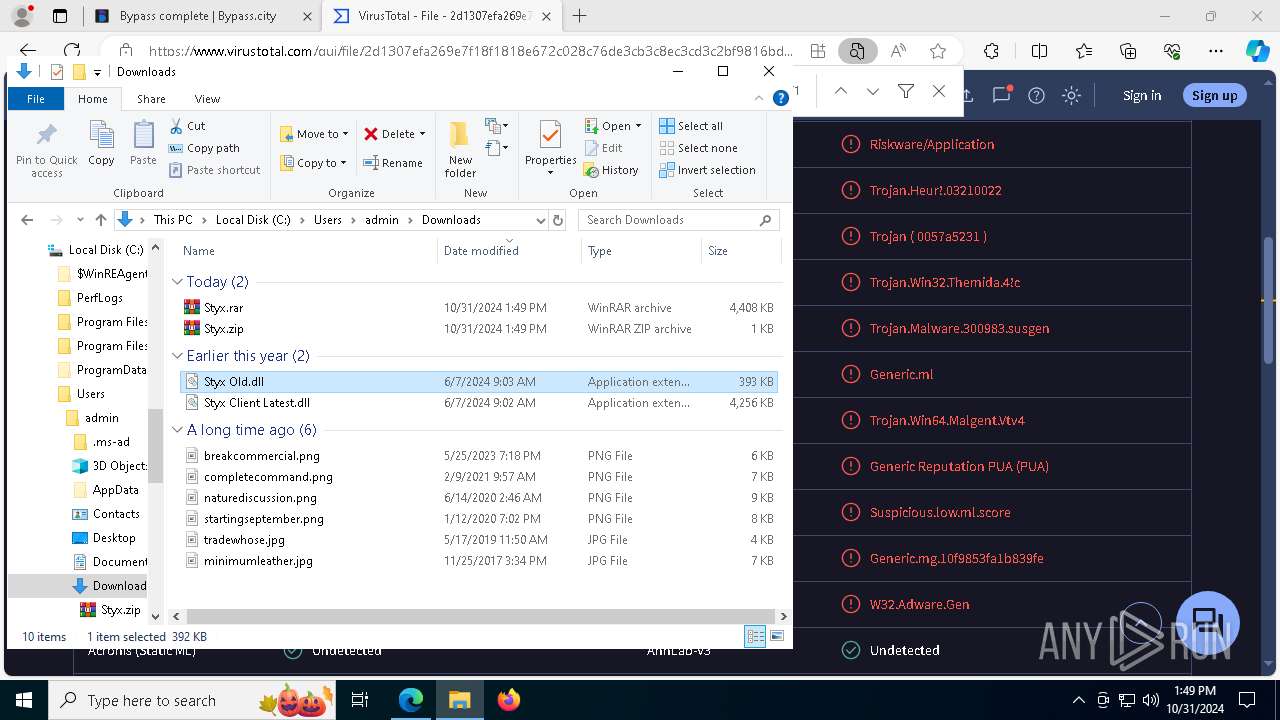Viewport: 1280px width, 720px height.
Task: Click the Pin to Quick access icon
Action: [46, 151]
